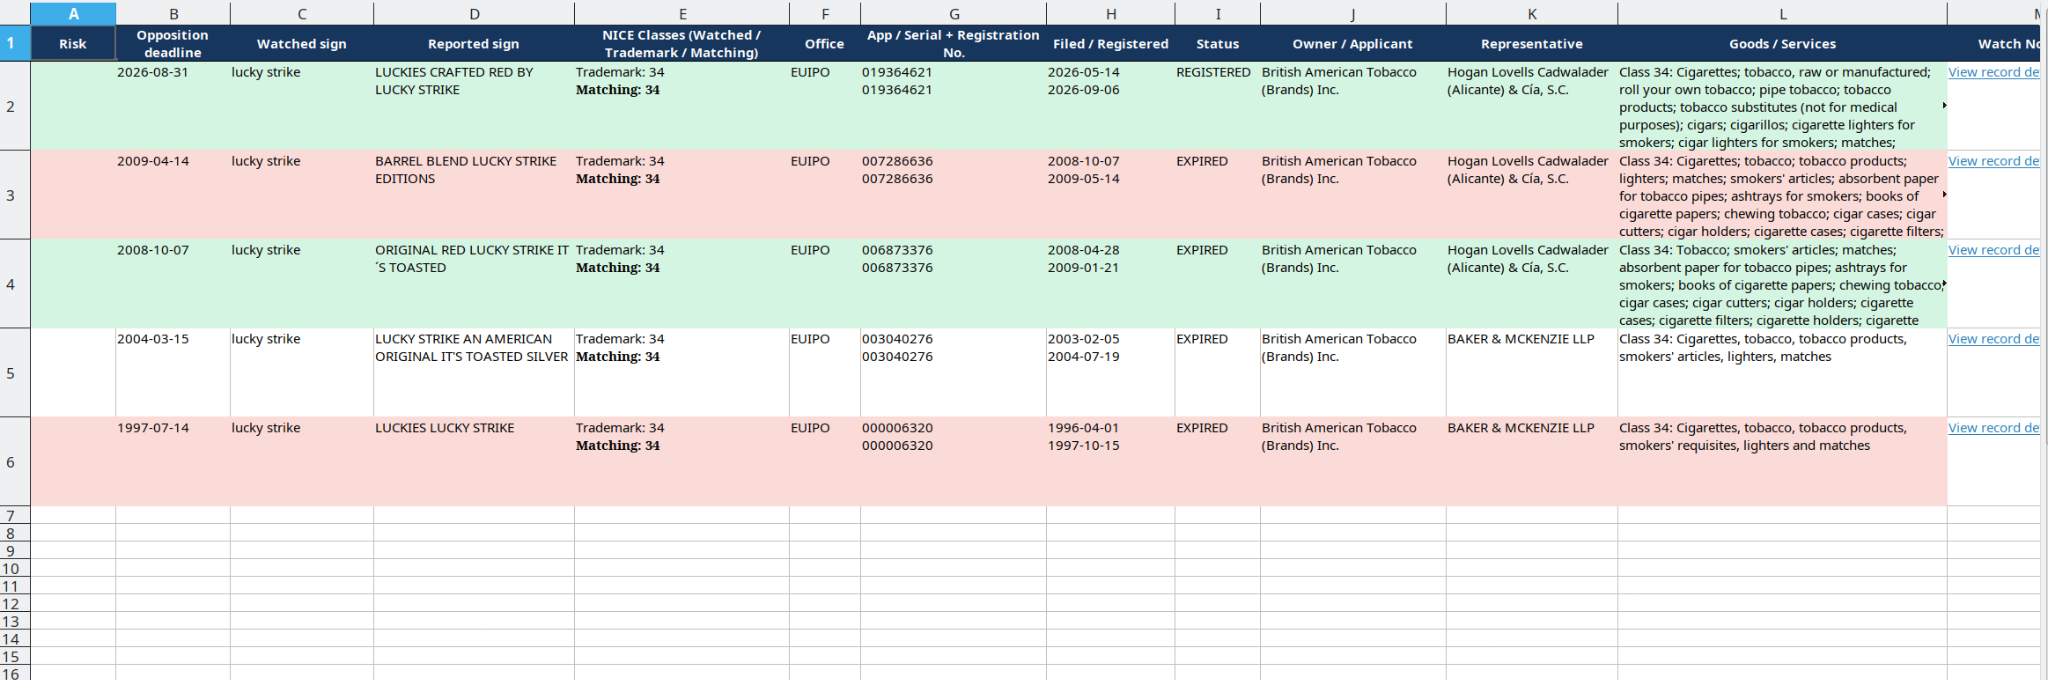This screenshot has height=680, width=2048.
Task: Click the Owner / Applicant header cell
Action: pos(1353,44)
